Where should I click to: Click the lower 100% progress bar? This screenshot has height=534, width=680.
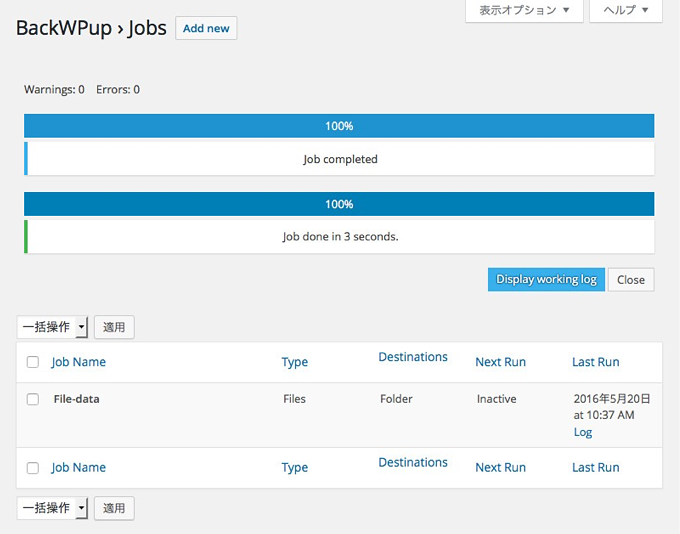339,204
